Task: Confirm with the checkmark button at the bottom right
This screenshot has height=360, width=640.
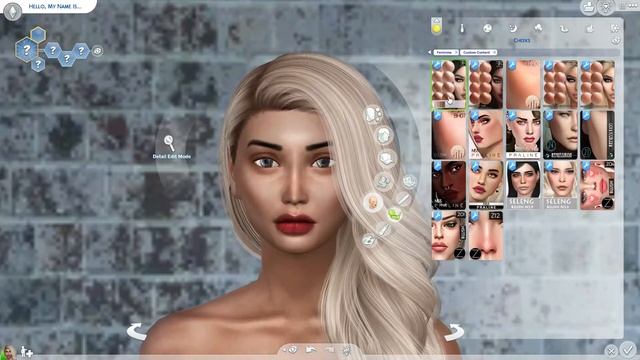Action: (x=628, y=350)
